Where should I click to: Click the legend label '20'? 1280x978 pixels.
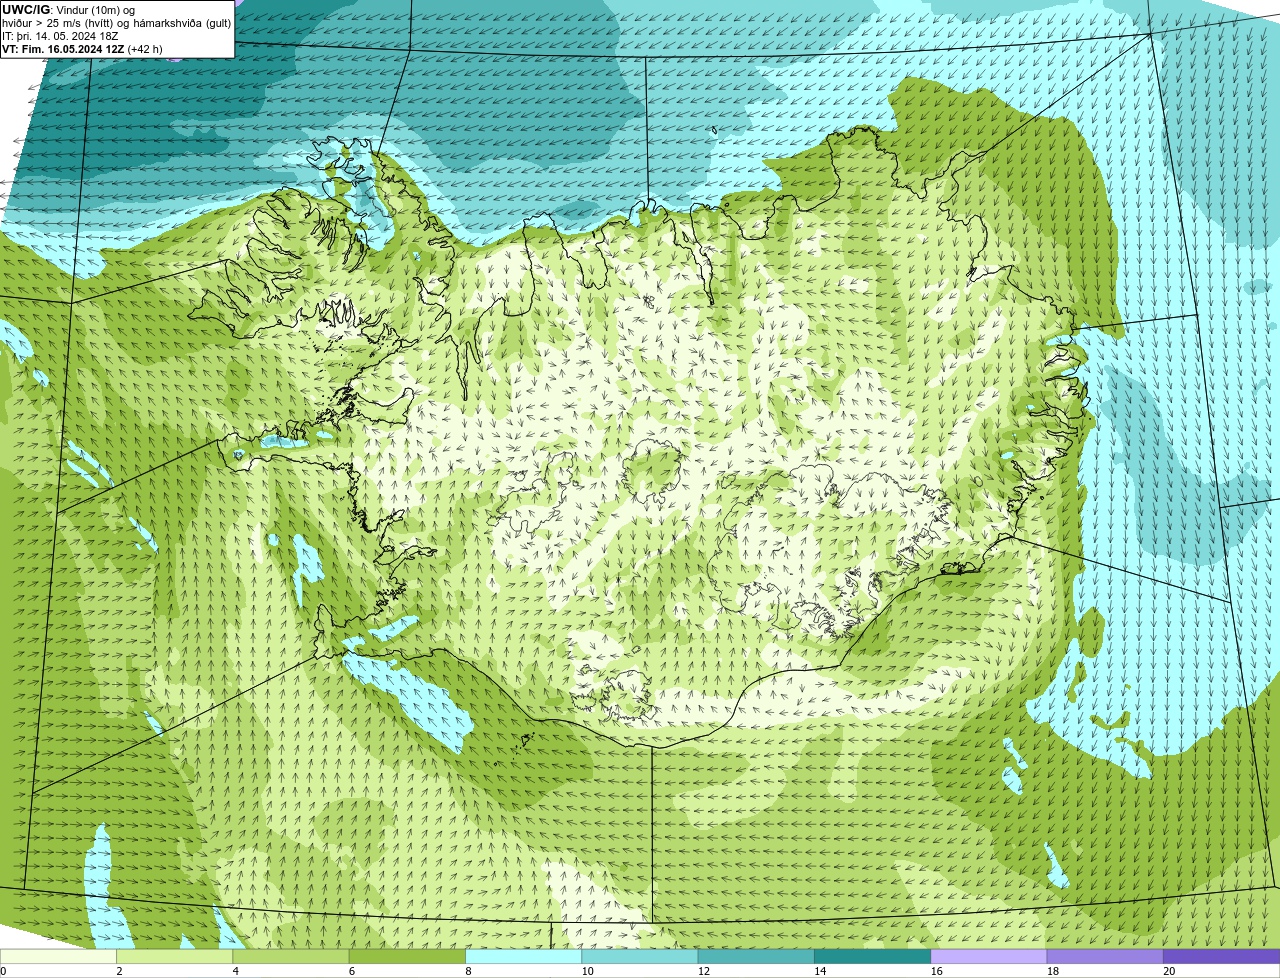pyautogui.click(x=1169, y=971)
